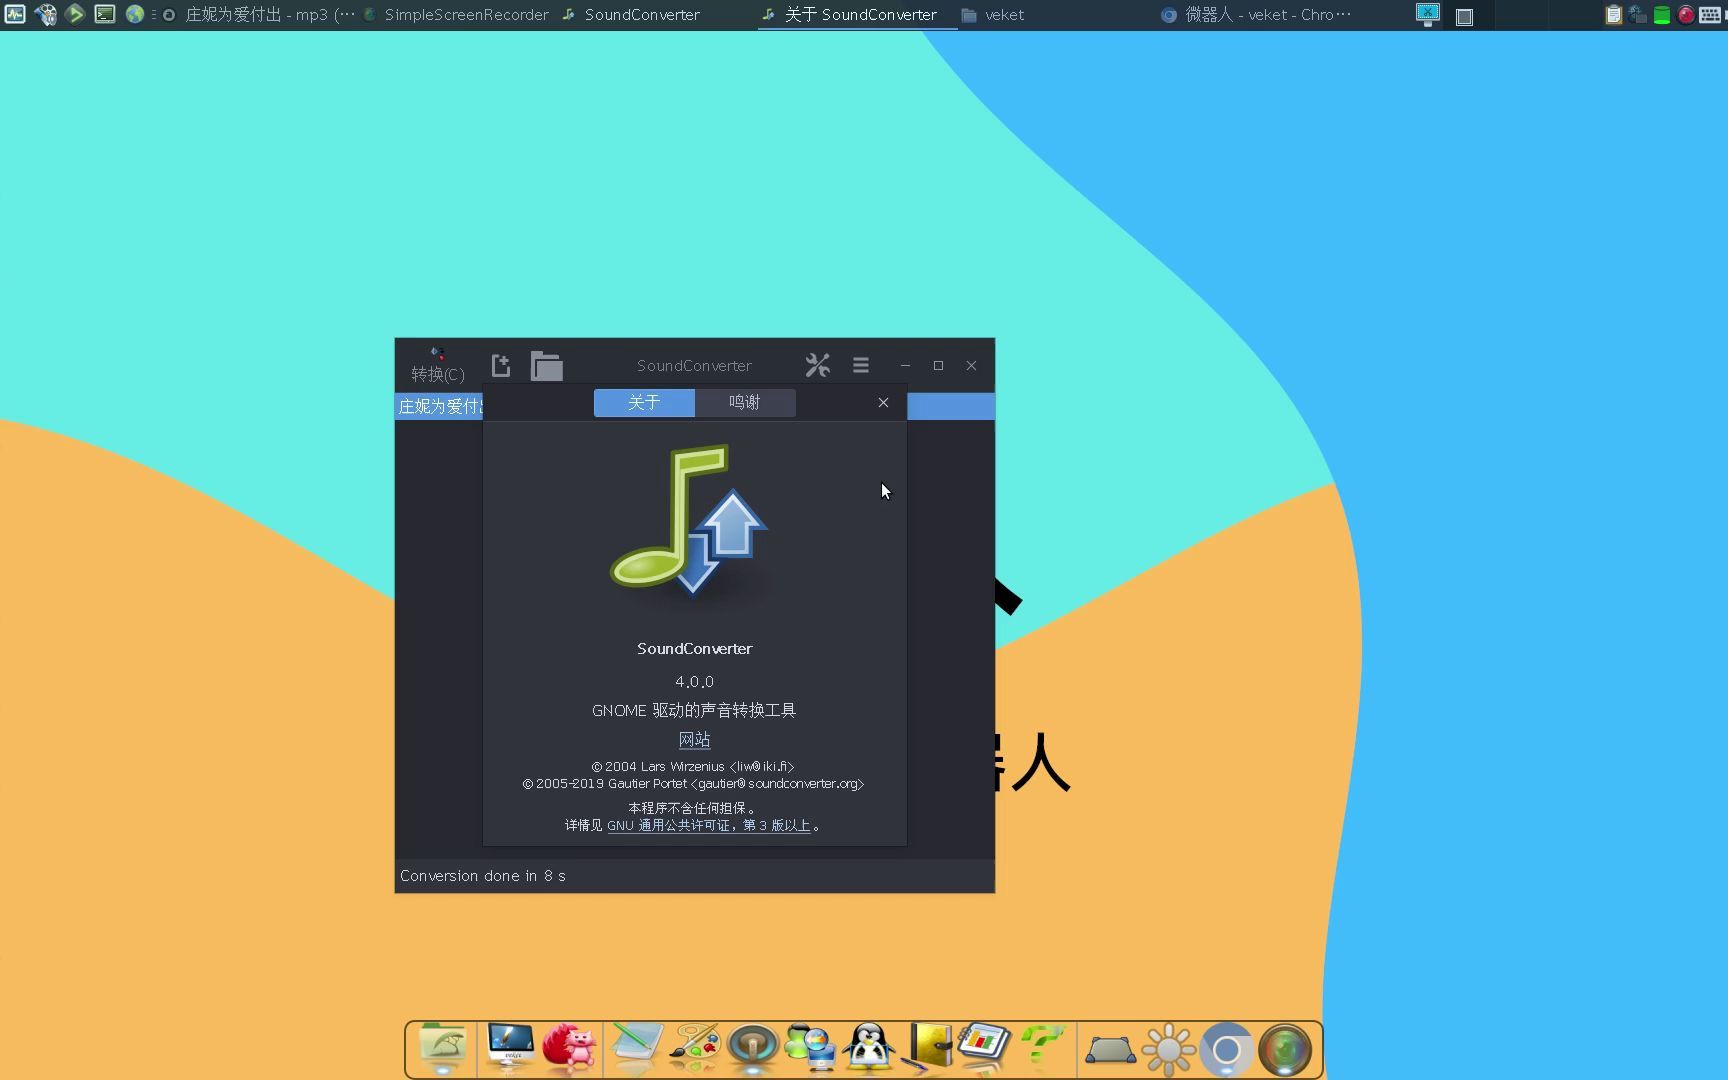The height and width of the screenshot is (1080, 1728).
Task: Click the show desktop monitor icon in panel
Action: click(1428, 14)
